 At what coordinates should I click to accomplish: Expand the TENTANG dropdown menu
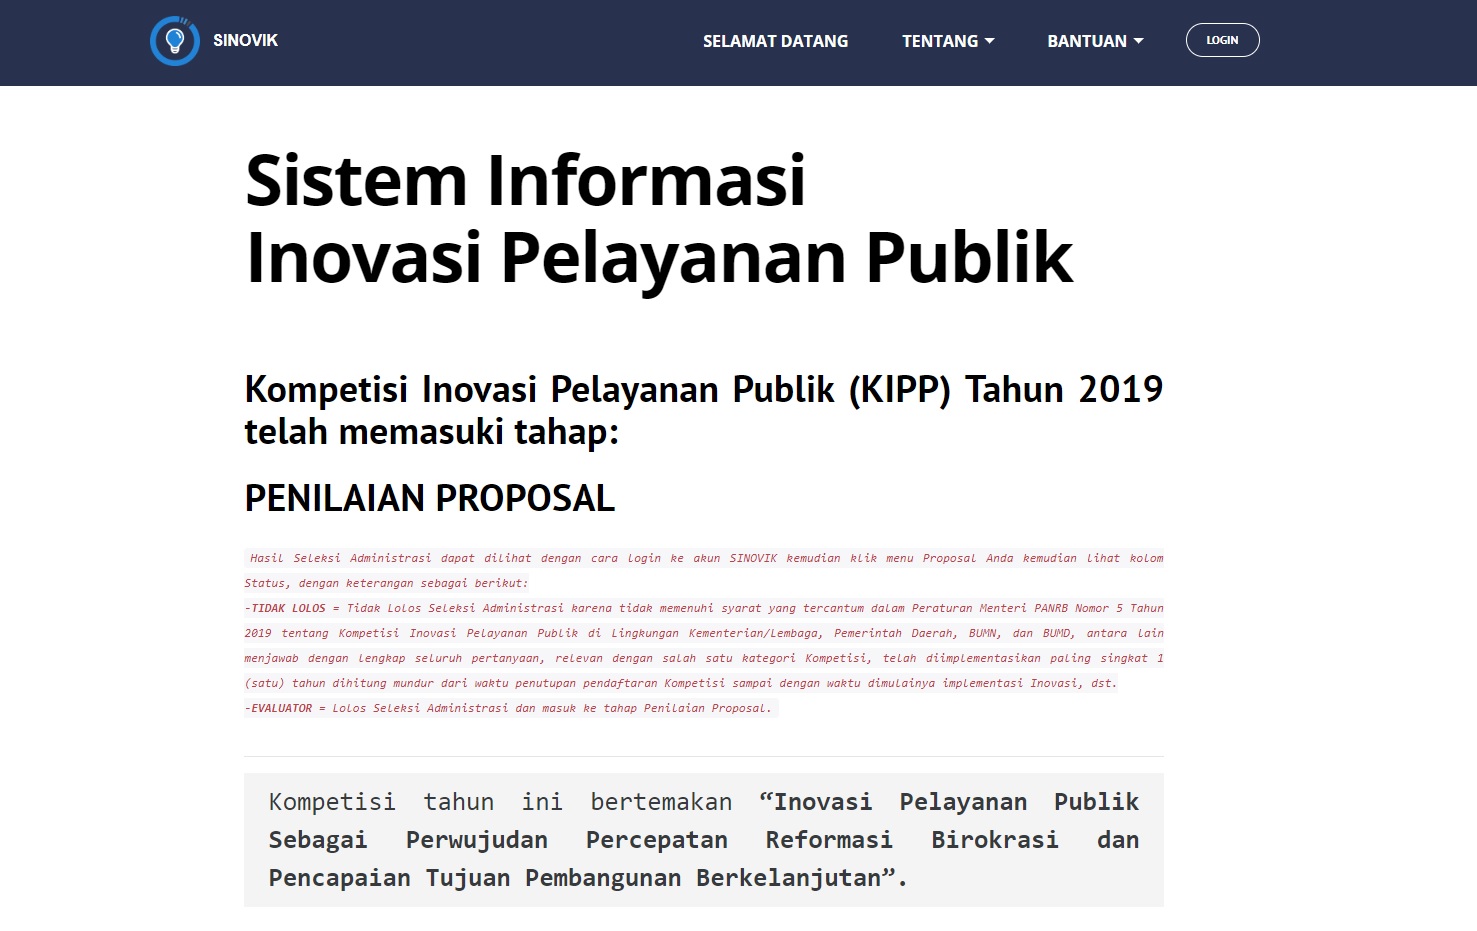tap(948, 41)
